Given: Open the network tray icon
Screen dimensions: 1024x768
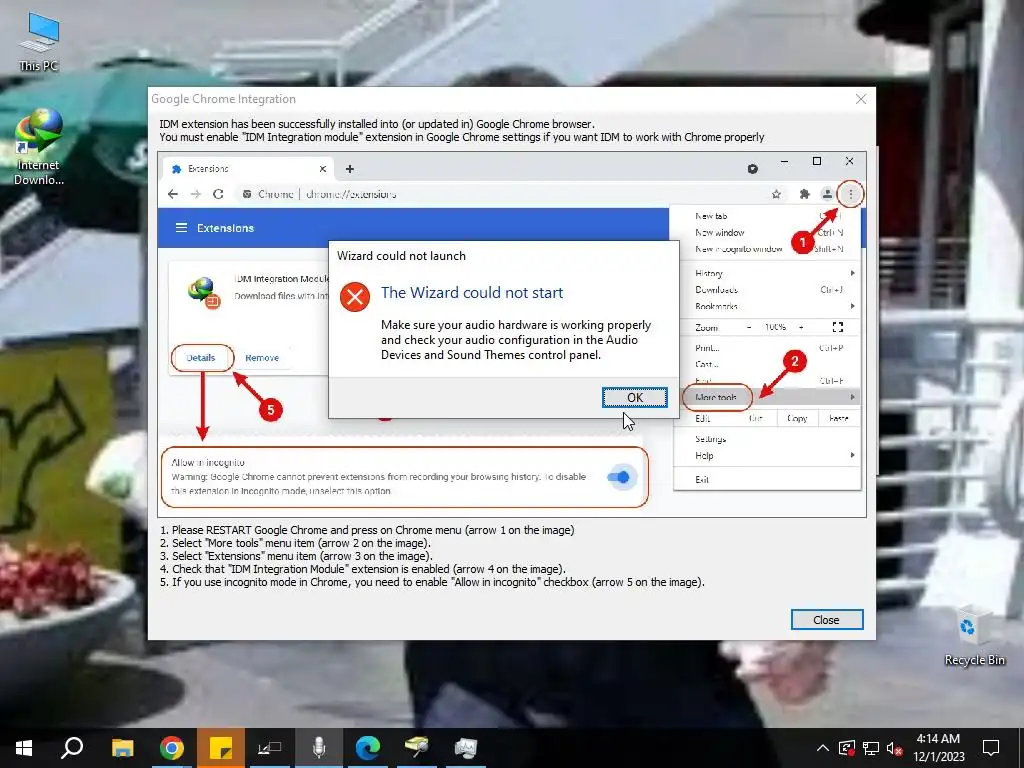Looking at the screenshot, I should point(871,748).
